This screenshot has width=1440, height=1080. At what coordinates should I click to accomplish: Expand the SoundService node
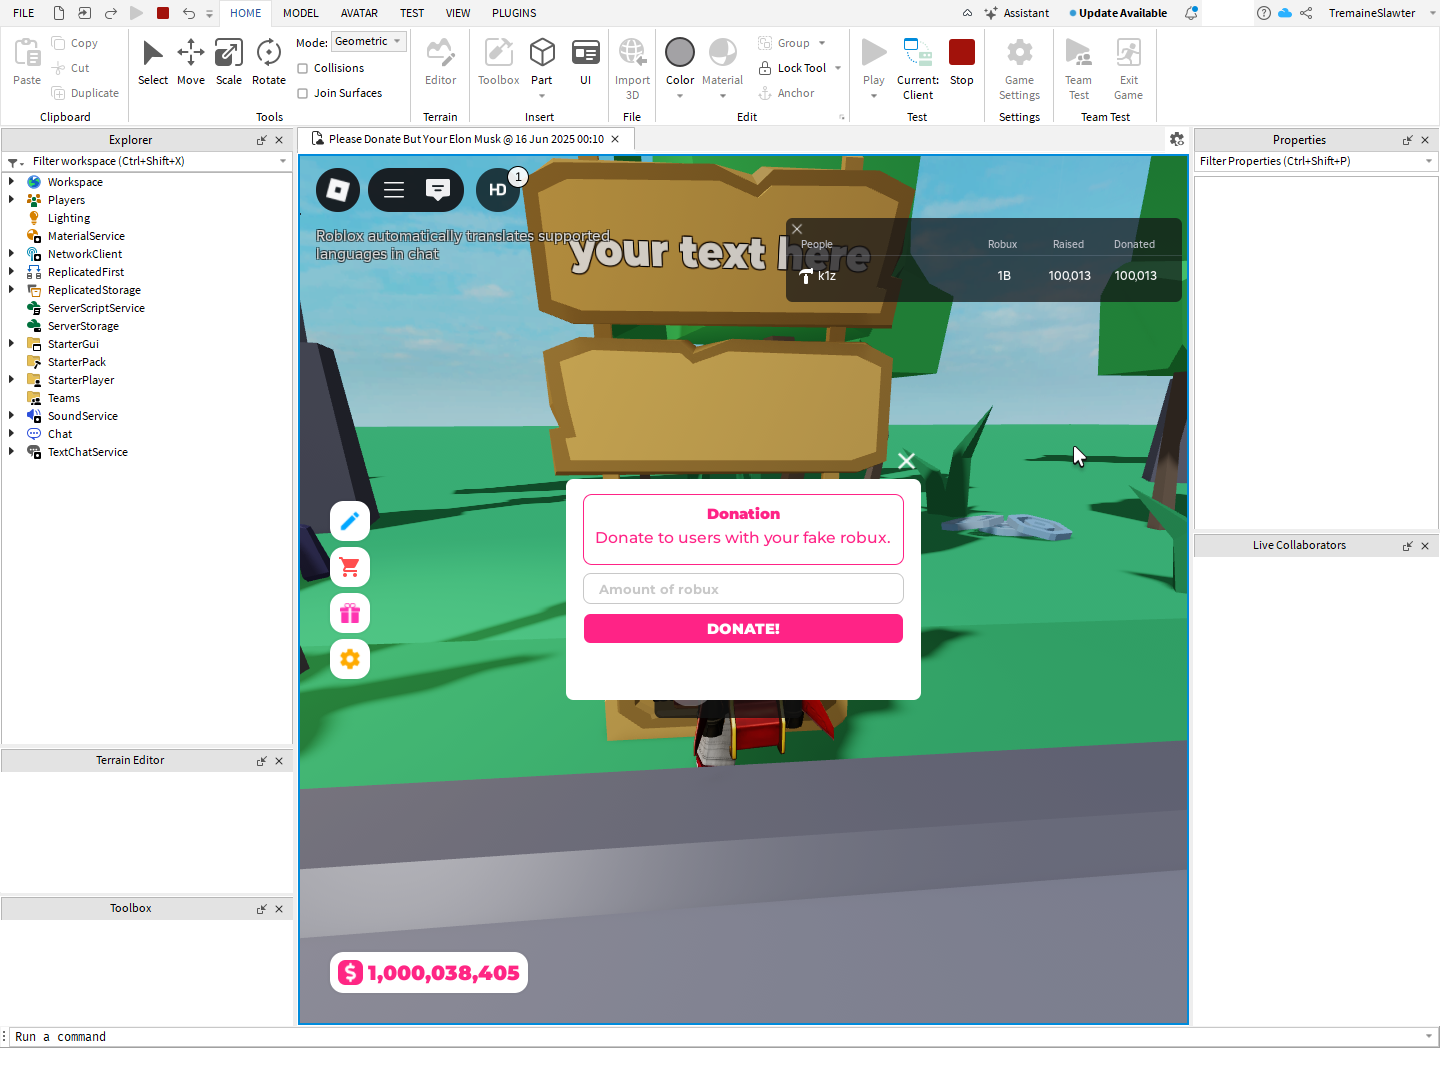pyautogui.click(x=11, y=416)
